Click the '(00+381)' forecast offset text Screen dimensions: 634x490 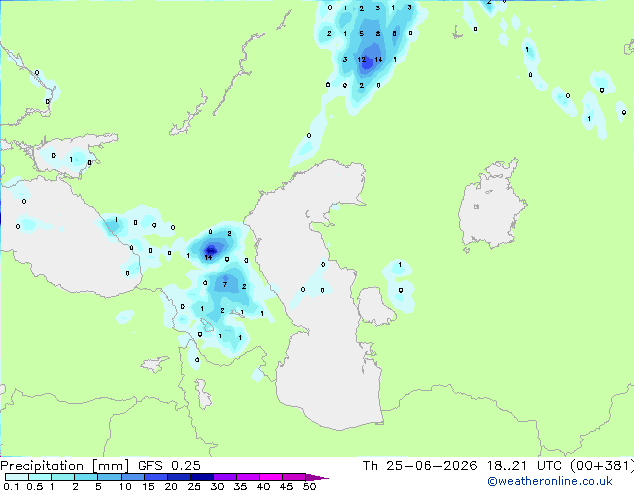click(x=602, y=466)
